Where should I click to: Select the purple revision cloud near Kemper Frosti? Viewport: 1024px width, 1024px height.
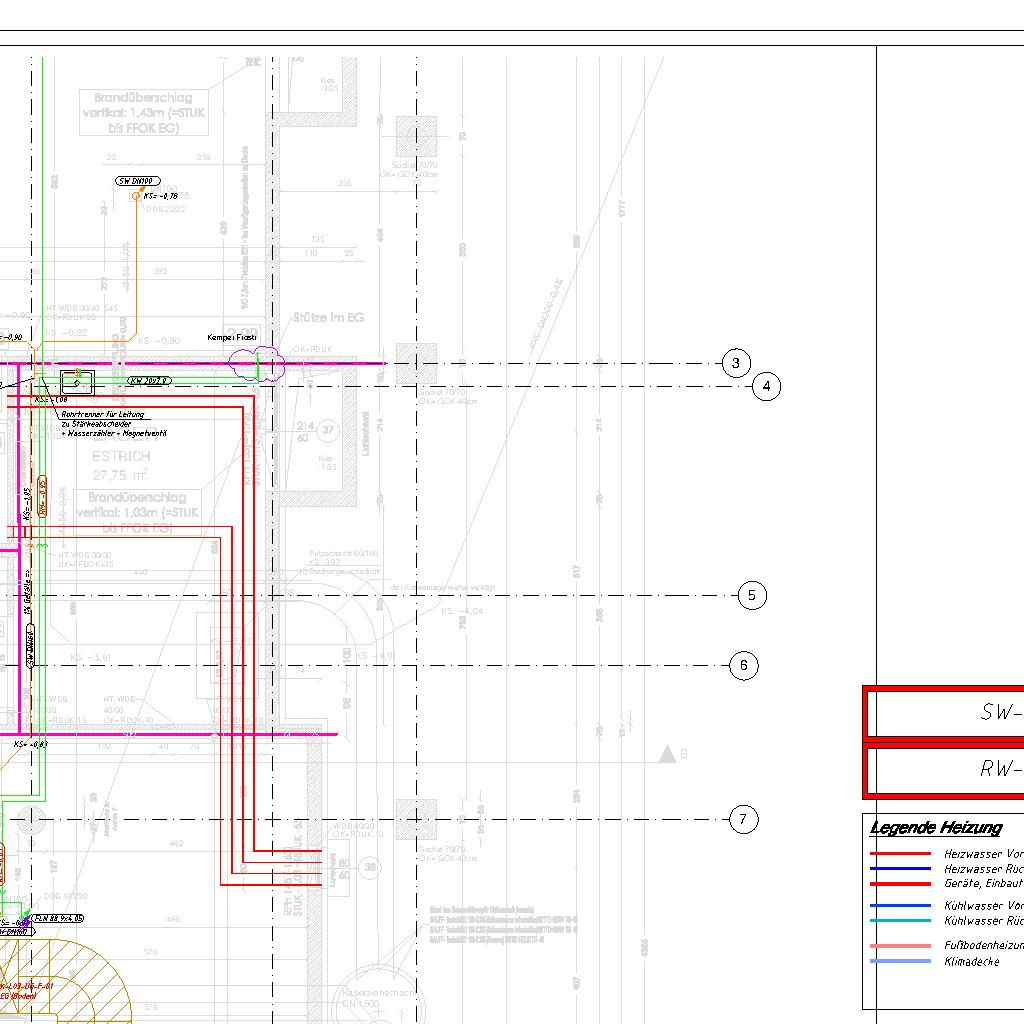pos(257,363)
